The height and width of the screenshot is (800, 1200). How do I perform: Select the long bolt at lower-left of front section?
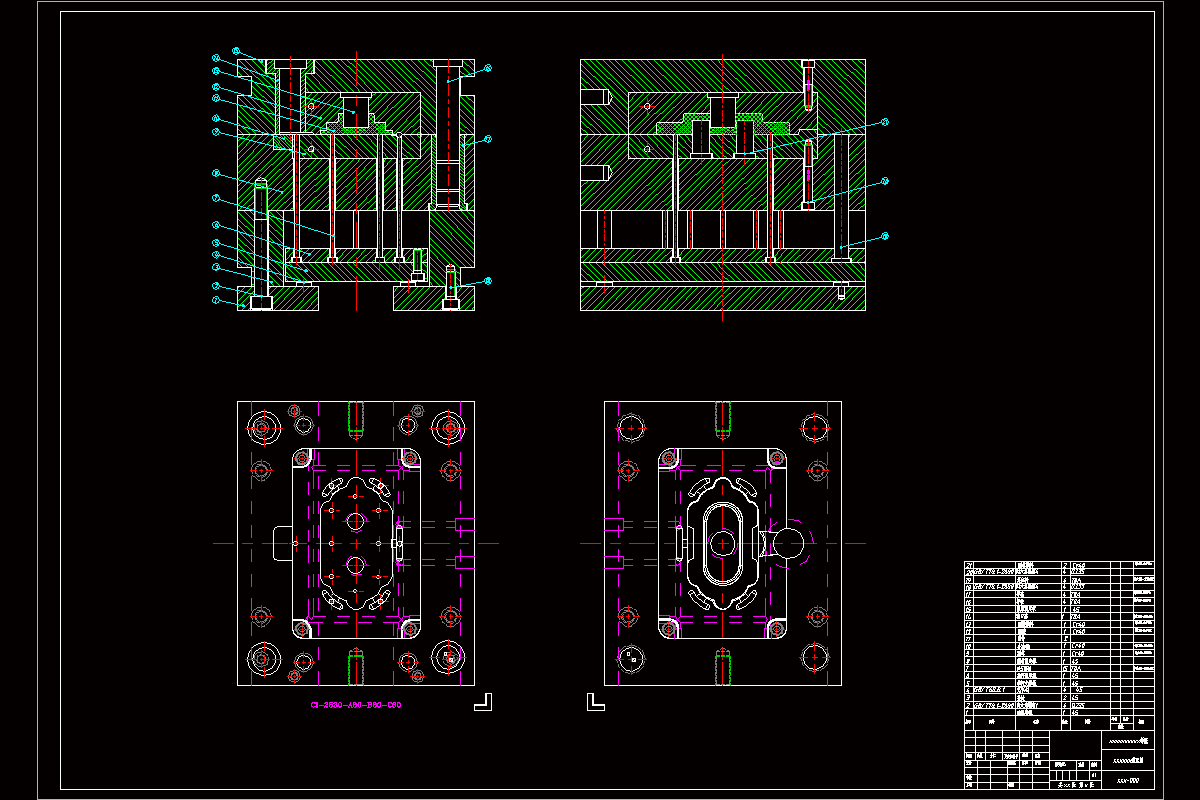point(261,244)
